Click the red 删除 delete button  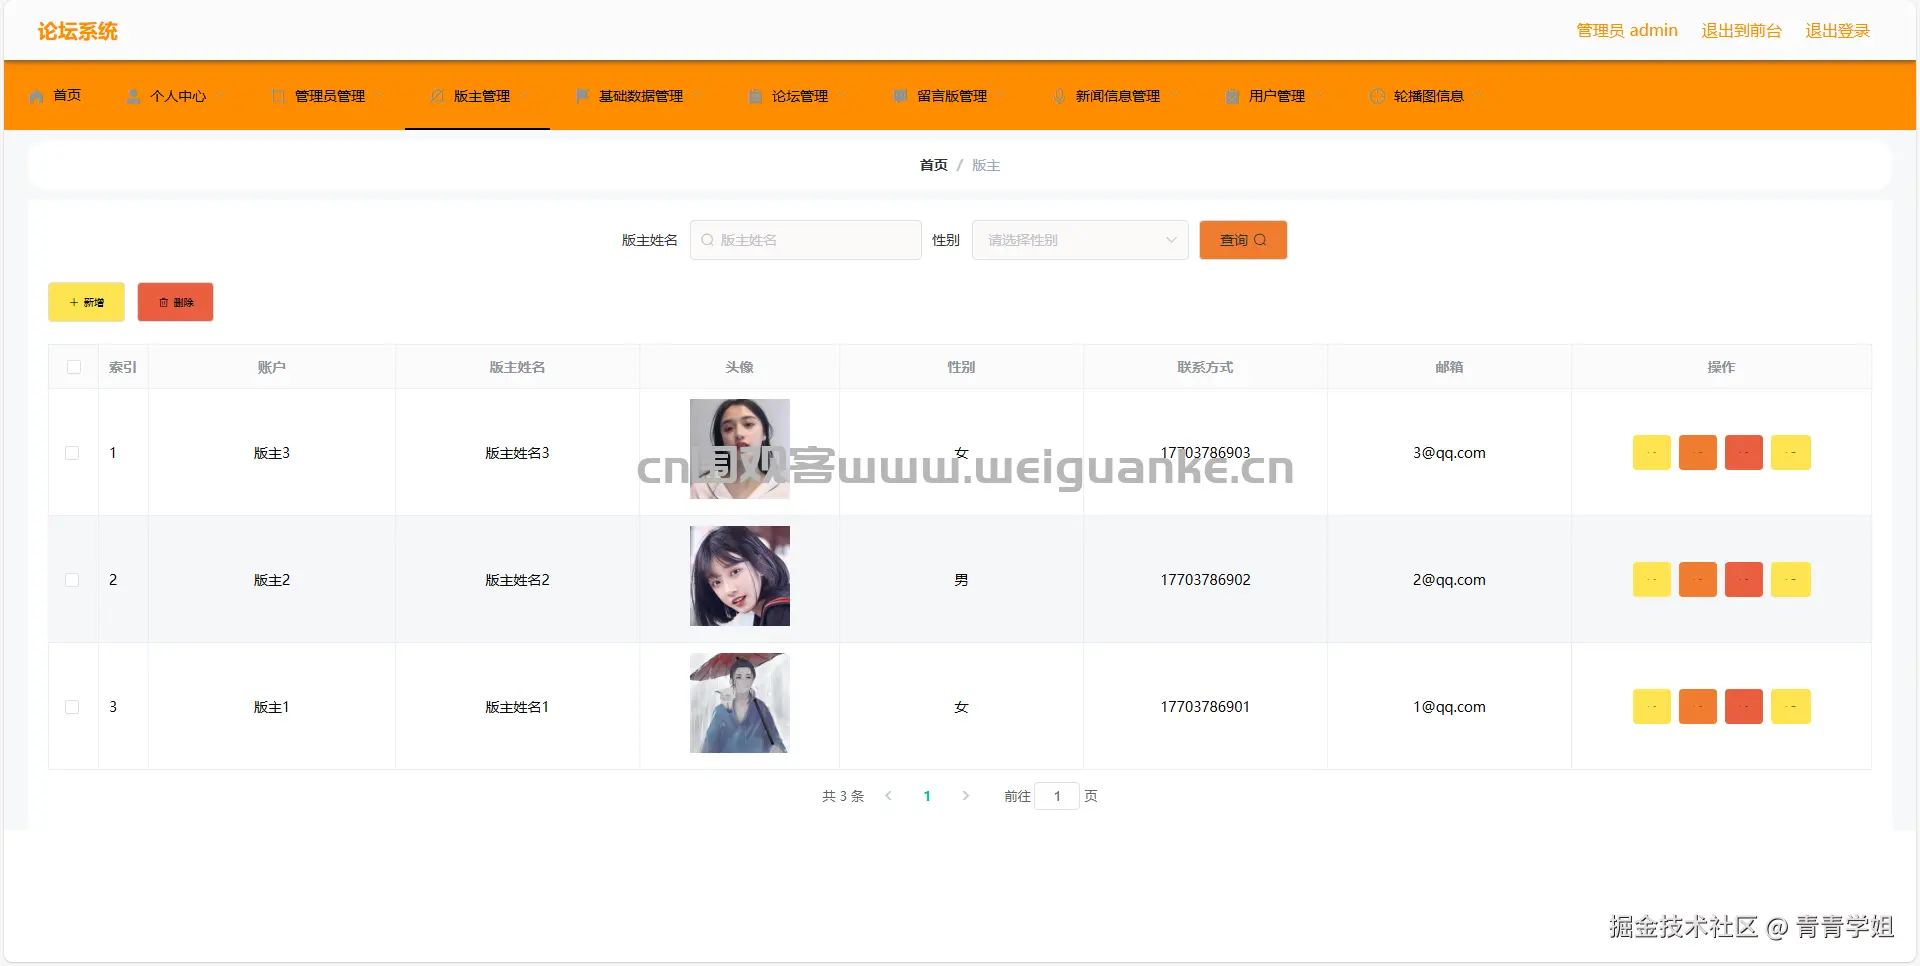[x=175, y=302]
